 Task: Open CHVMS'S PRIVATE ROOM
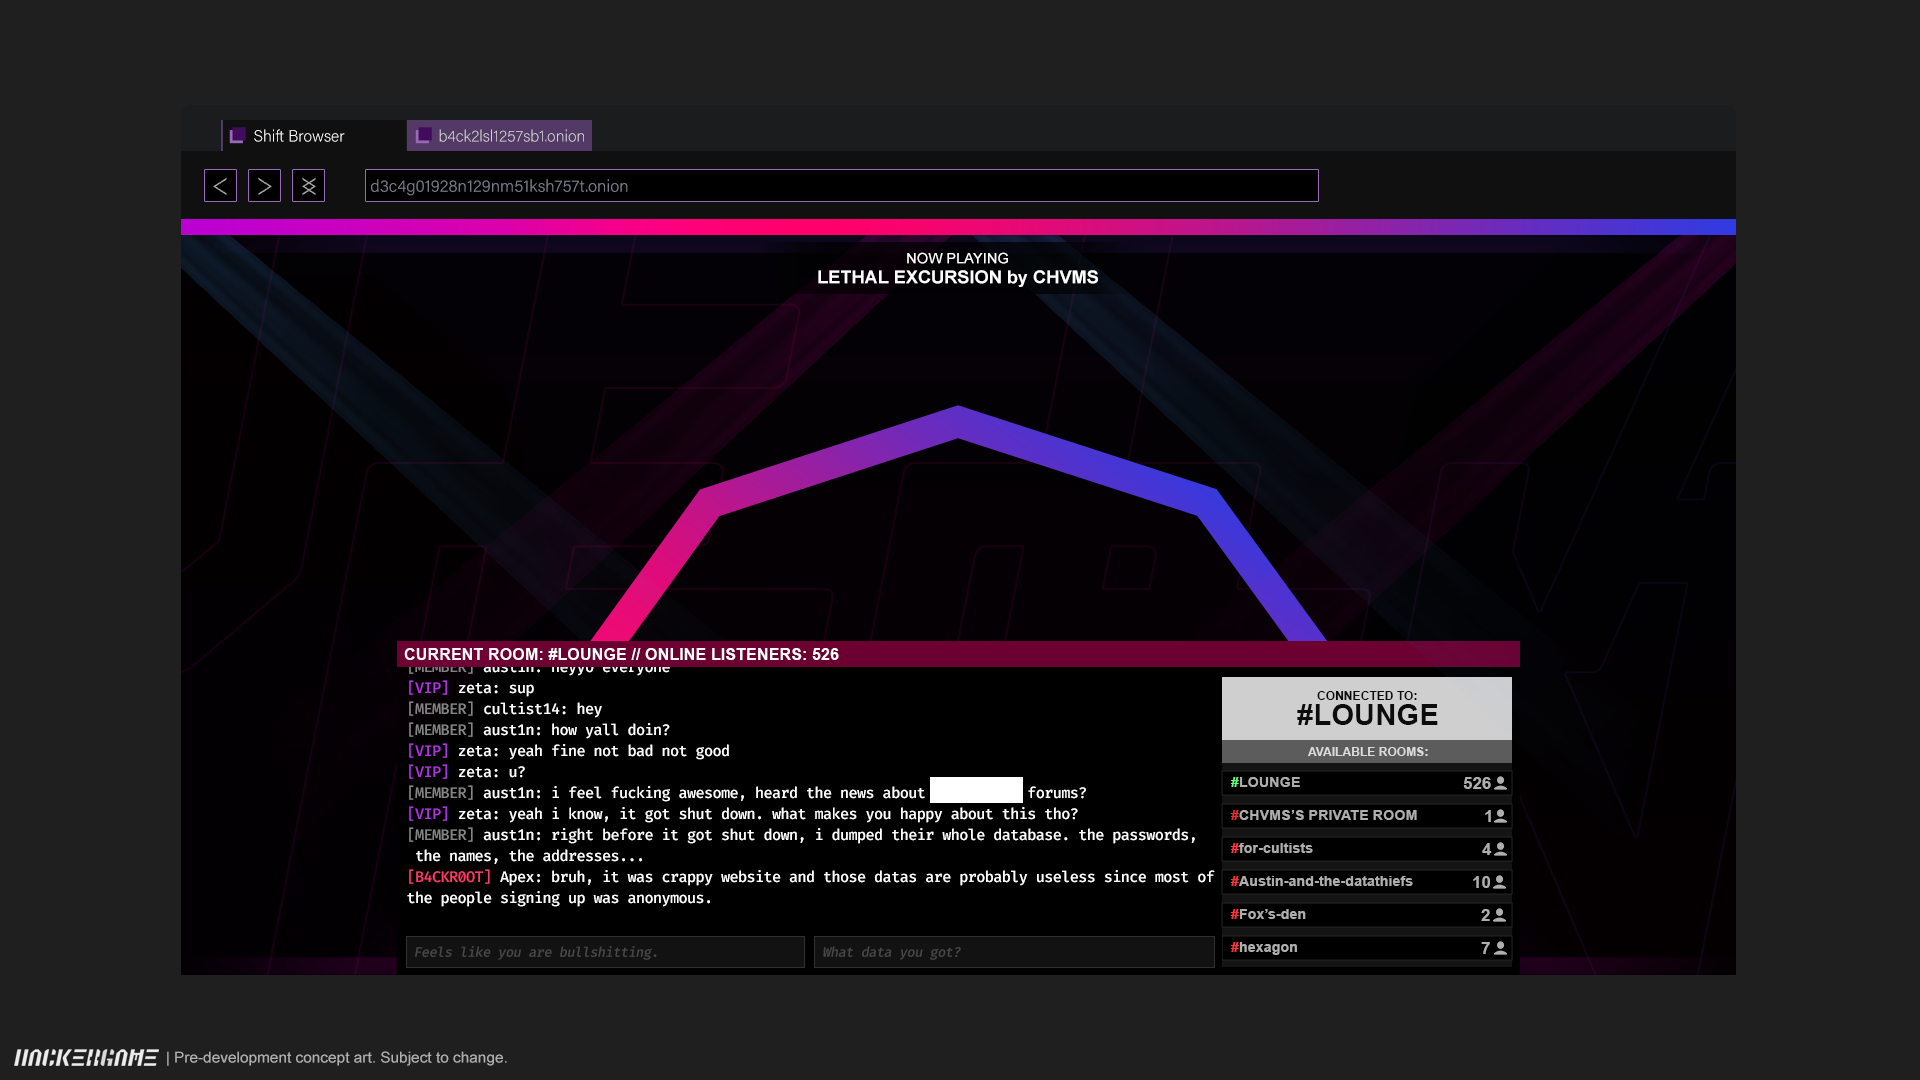[1366, 816]
